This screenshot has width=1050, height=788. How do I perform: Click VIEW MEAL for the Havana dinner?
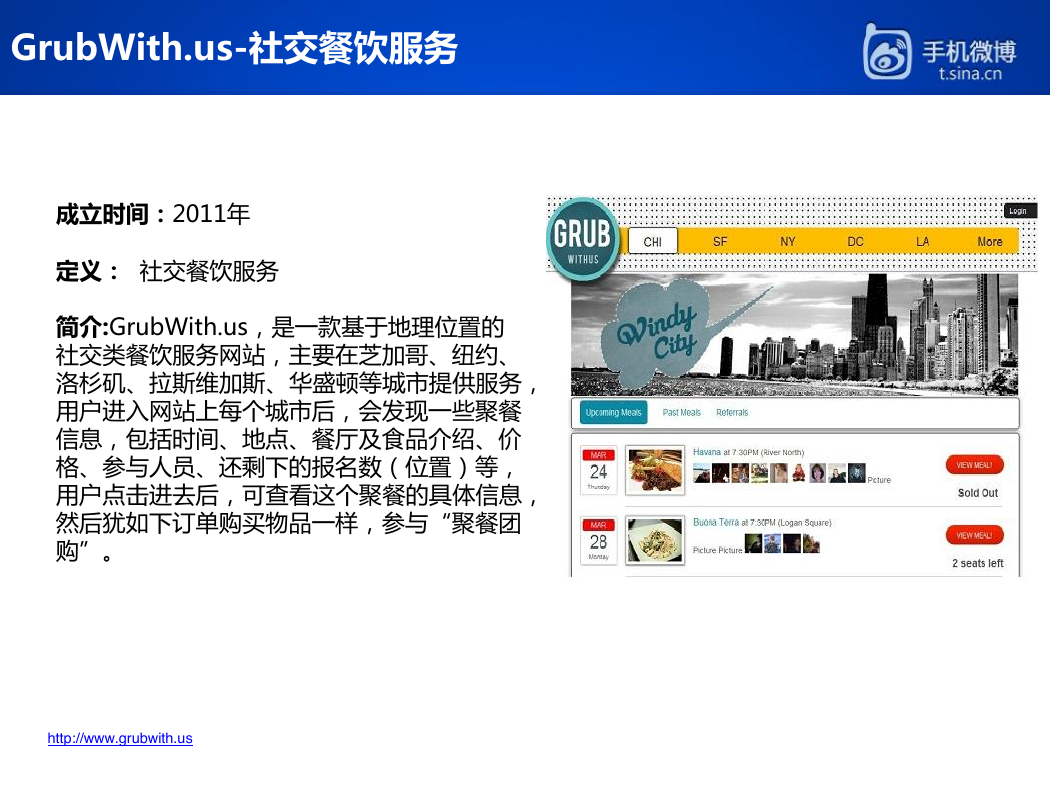coord(974,465)
